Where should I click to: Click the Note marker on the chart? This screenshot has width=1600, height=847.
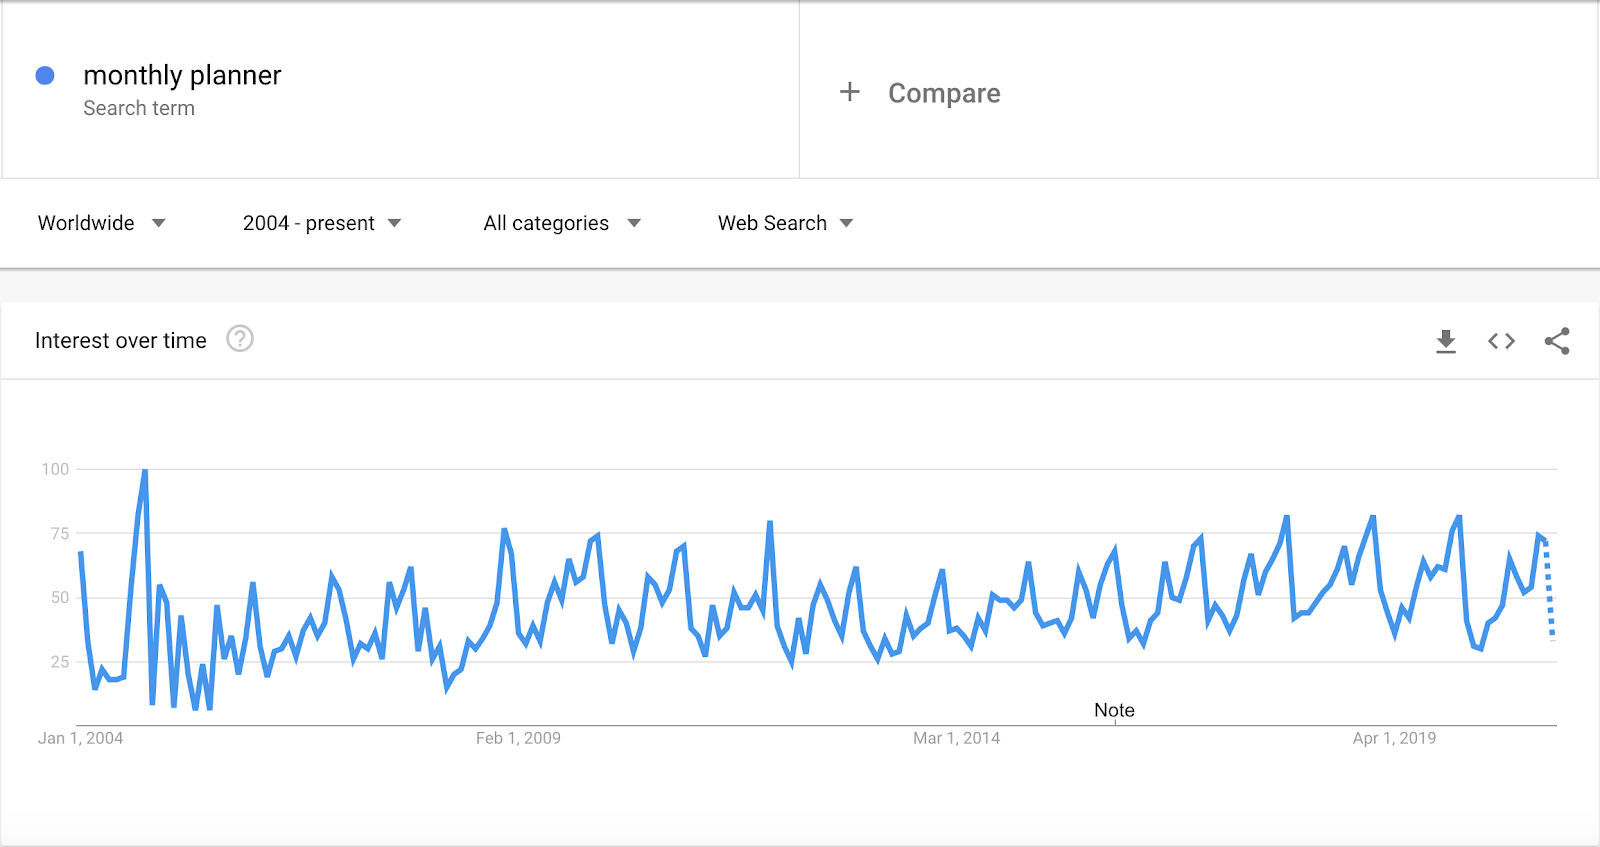1114,710
